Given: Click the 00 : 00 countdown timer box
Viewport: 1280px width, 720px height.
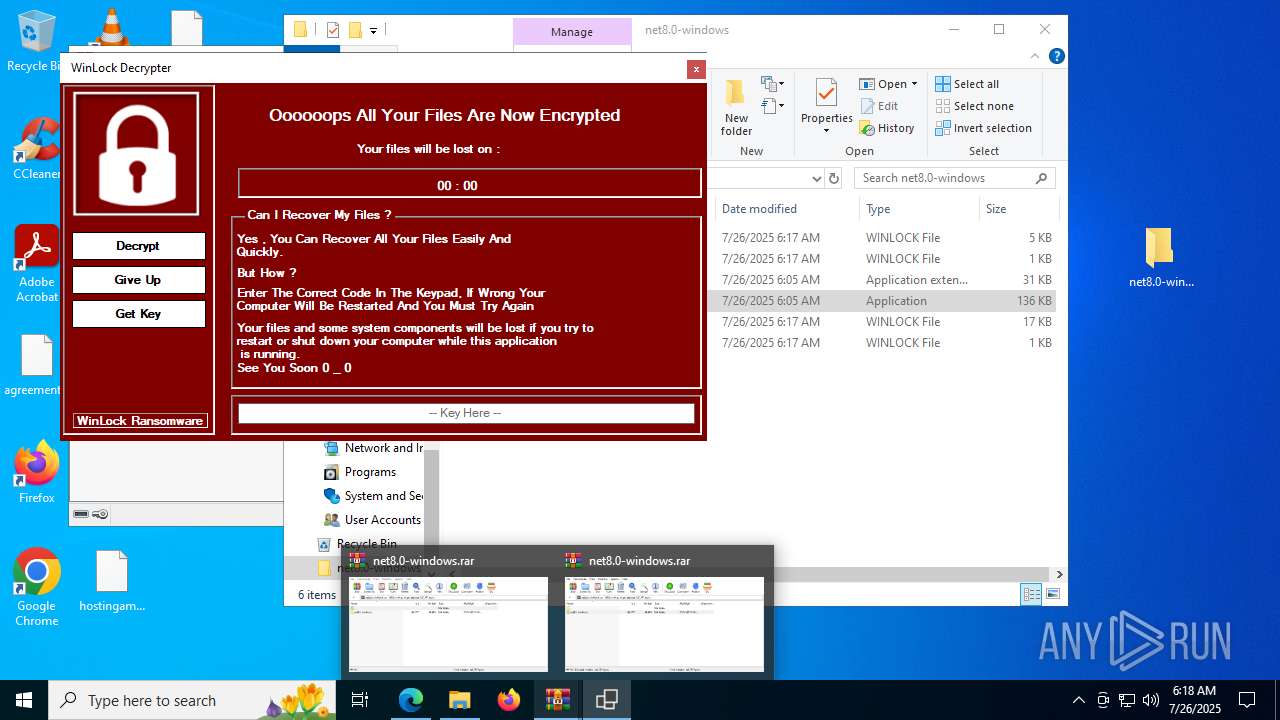Looking at the screenshot, I should pyautogui.click(x=469, y=184).
